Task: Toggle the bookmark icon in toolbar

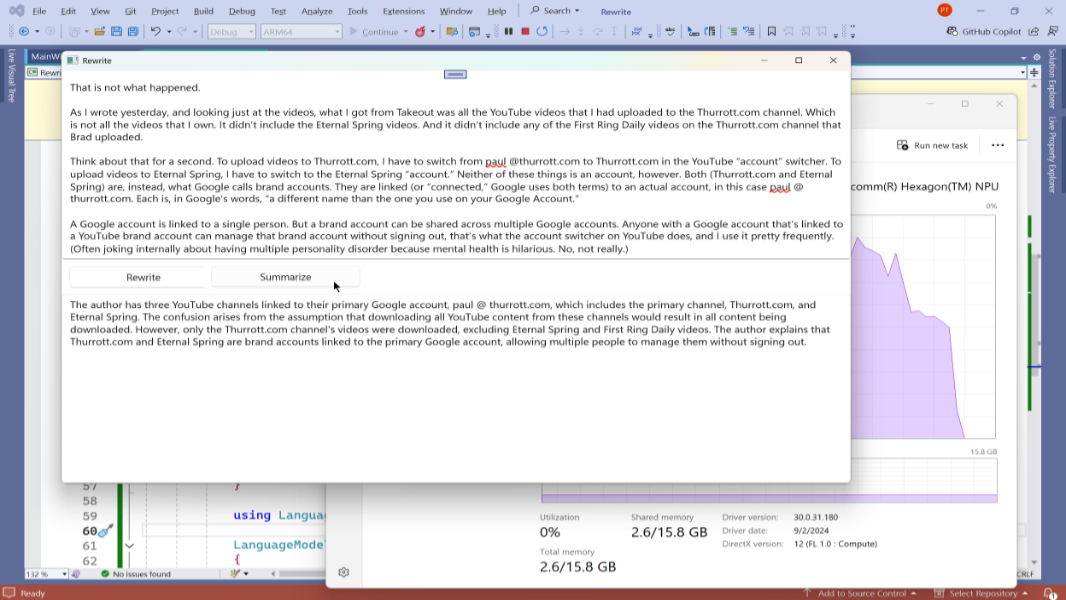Action: click(x=771, y=32)
